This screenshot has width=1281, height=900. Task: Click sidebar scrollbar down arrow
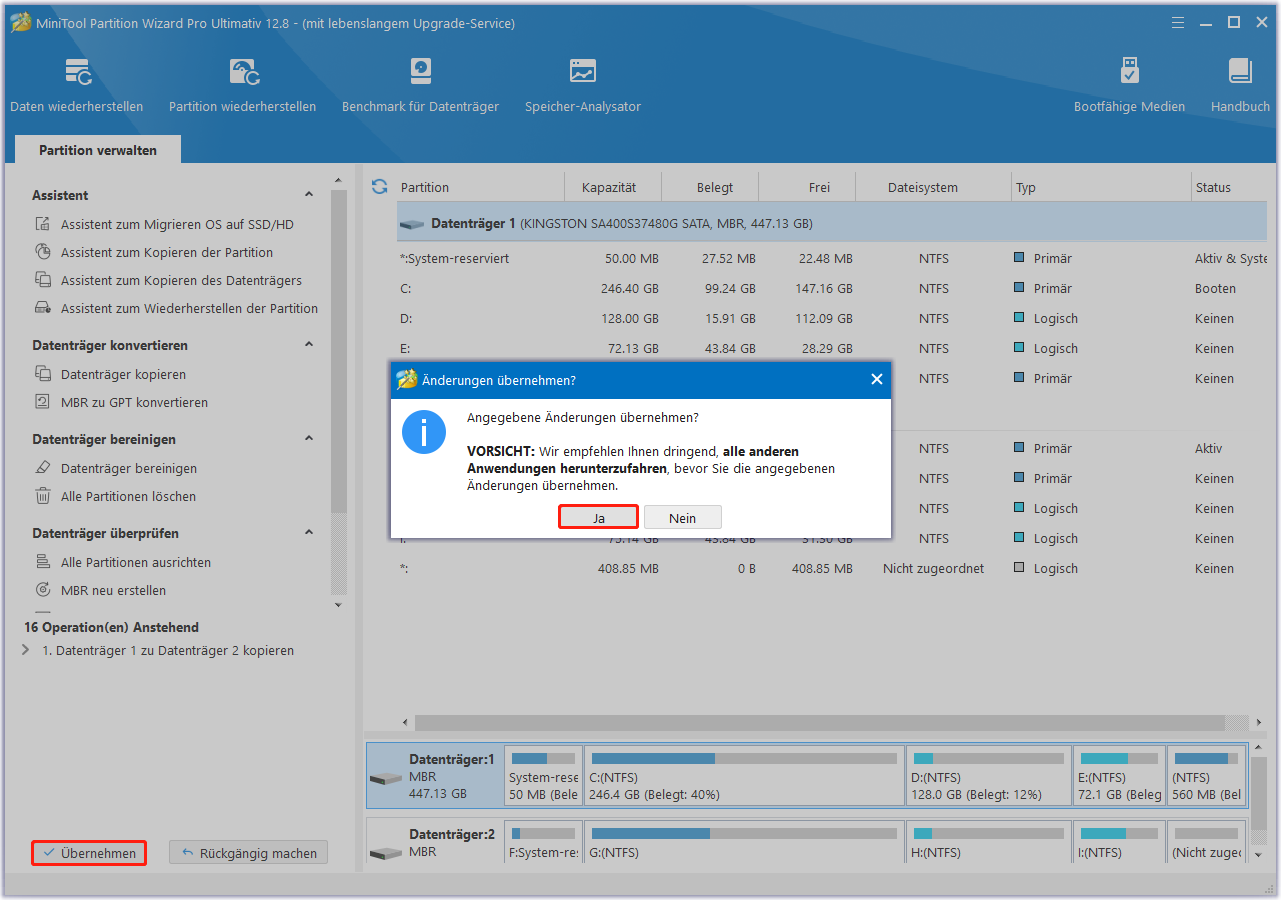tap(338, 605)
